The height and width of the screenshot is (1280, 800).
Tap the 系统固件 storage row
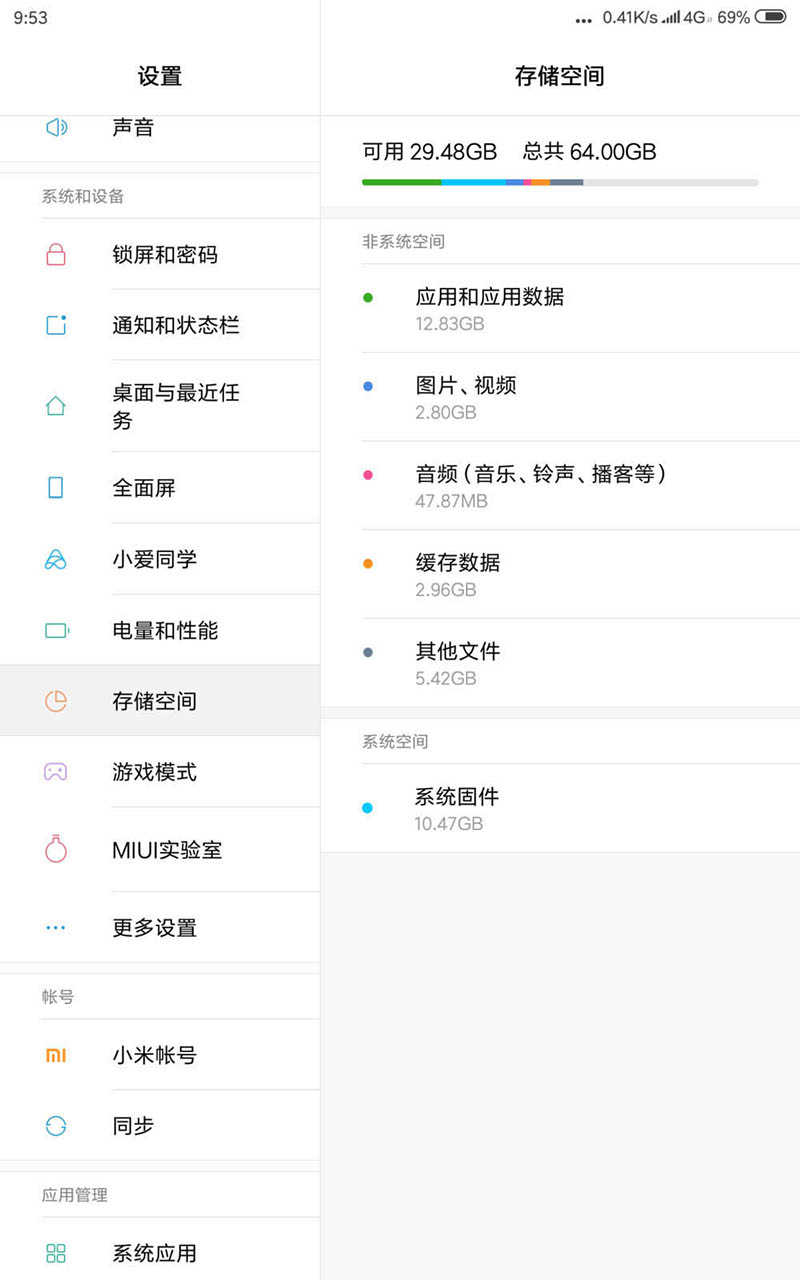click(560, 808)
